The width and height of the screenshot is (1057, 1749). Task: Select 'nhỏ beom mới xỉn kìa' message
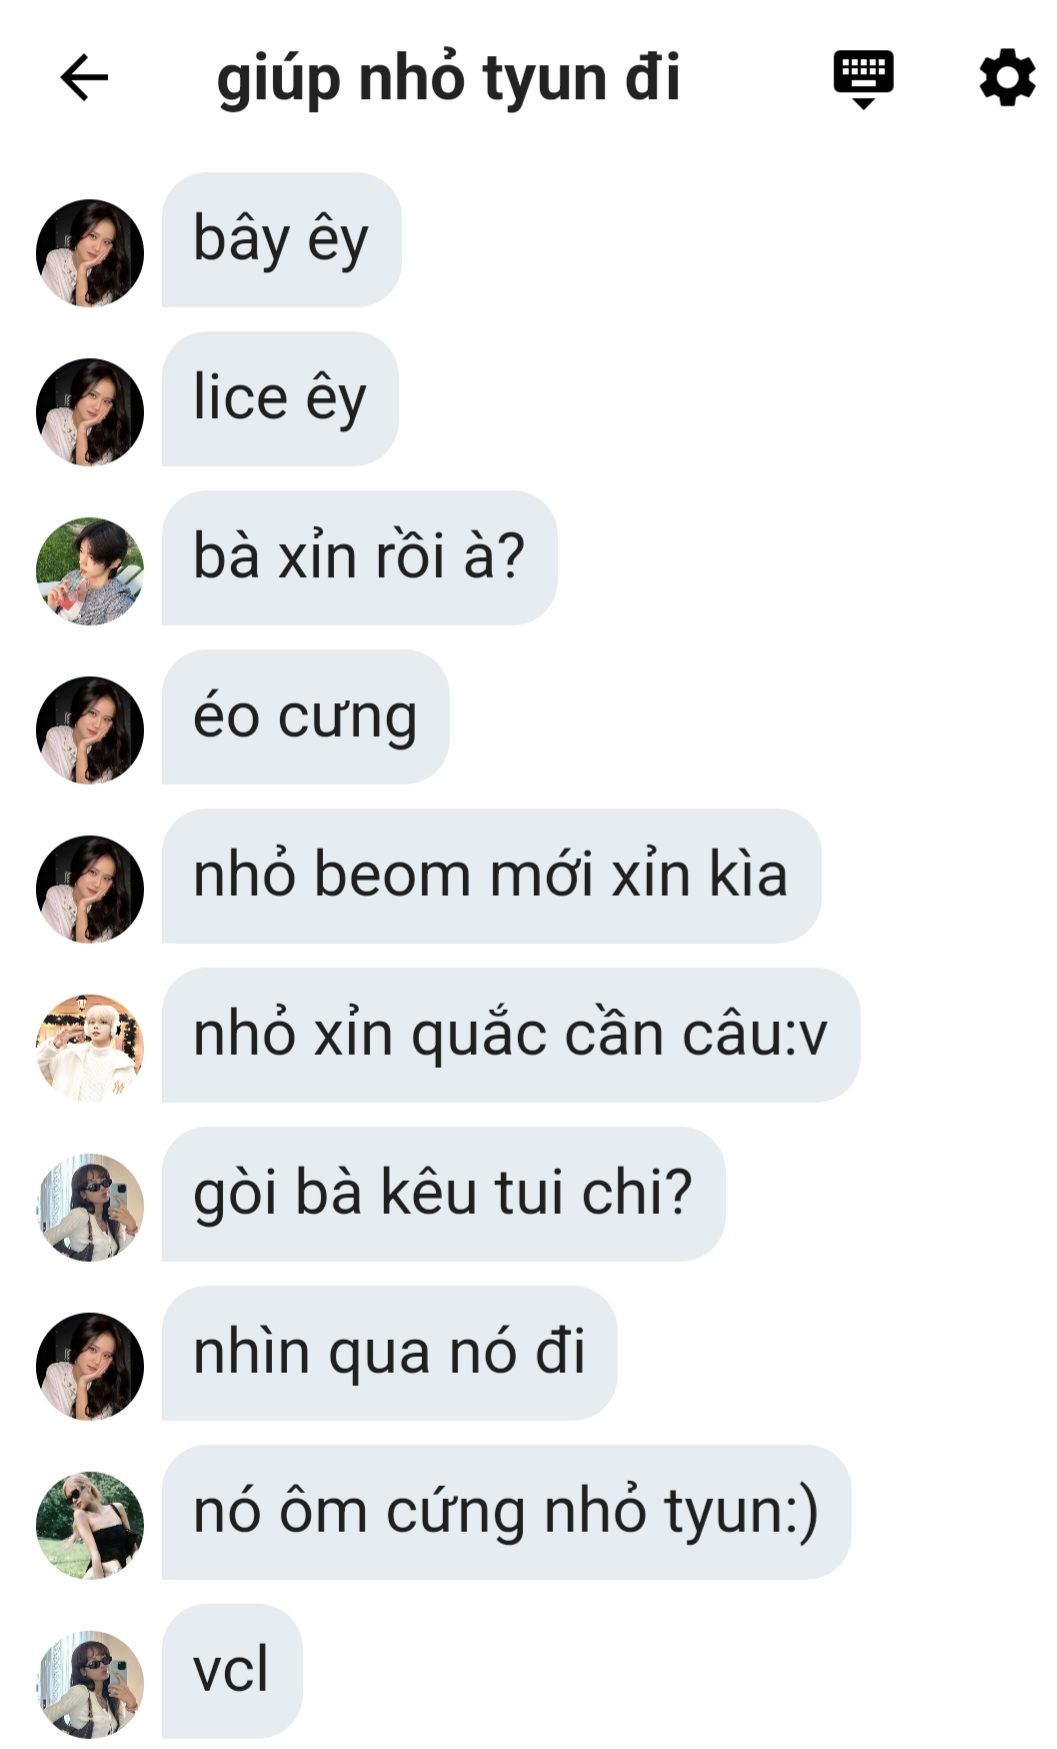(491, 876)
